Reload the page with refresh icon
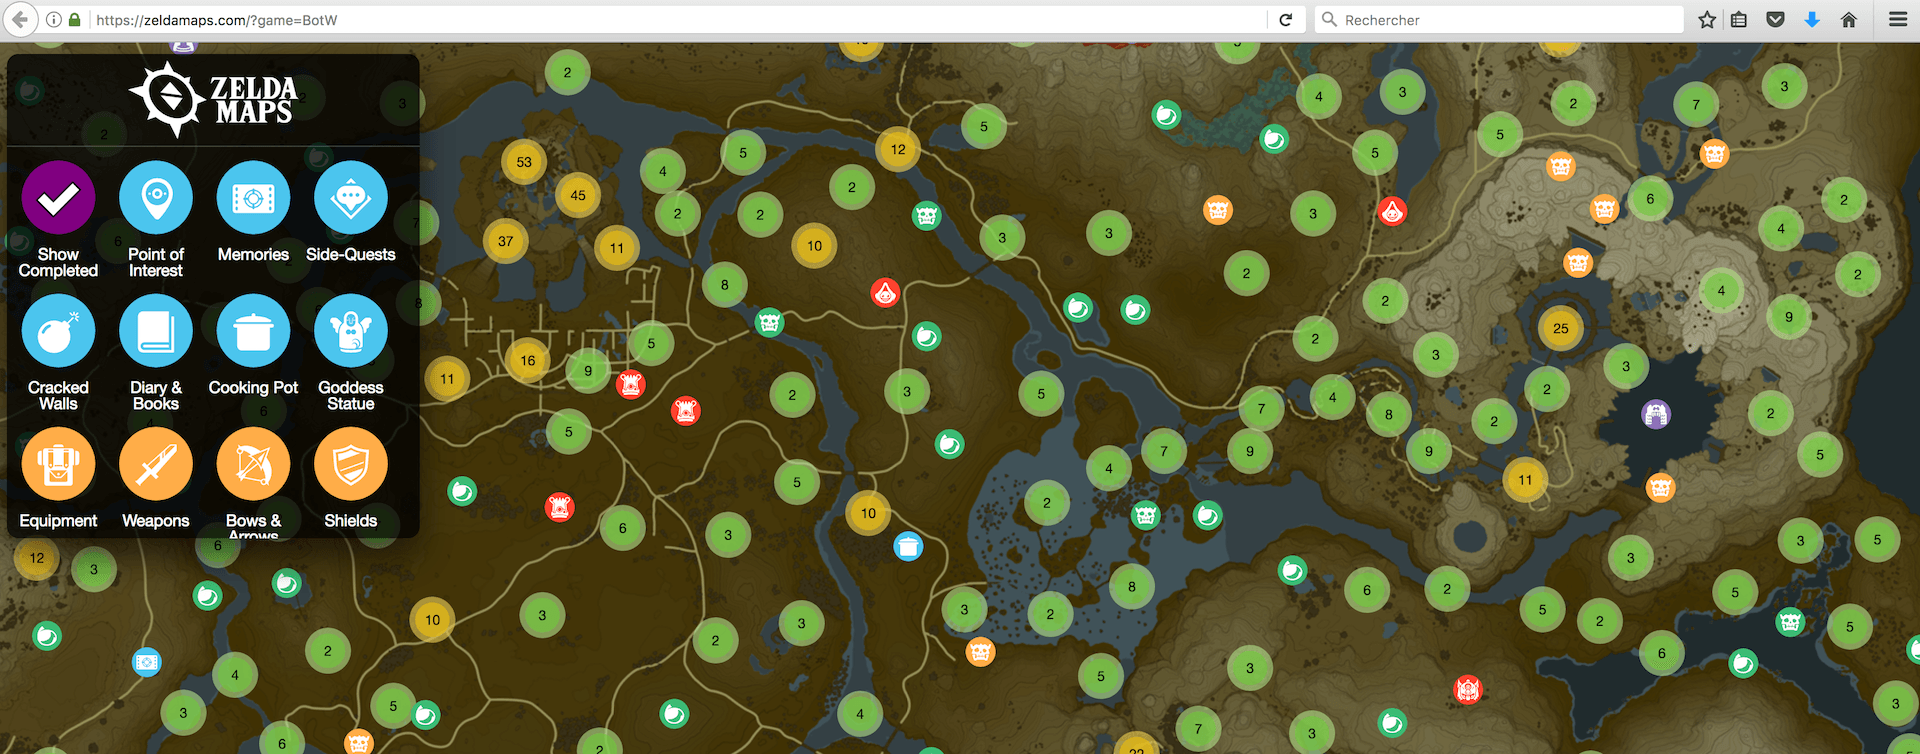 (x=1286, y=20)
